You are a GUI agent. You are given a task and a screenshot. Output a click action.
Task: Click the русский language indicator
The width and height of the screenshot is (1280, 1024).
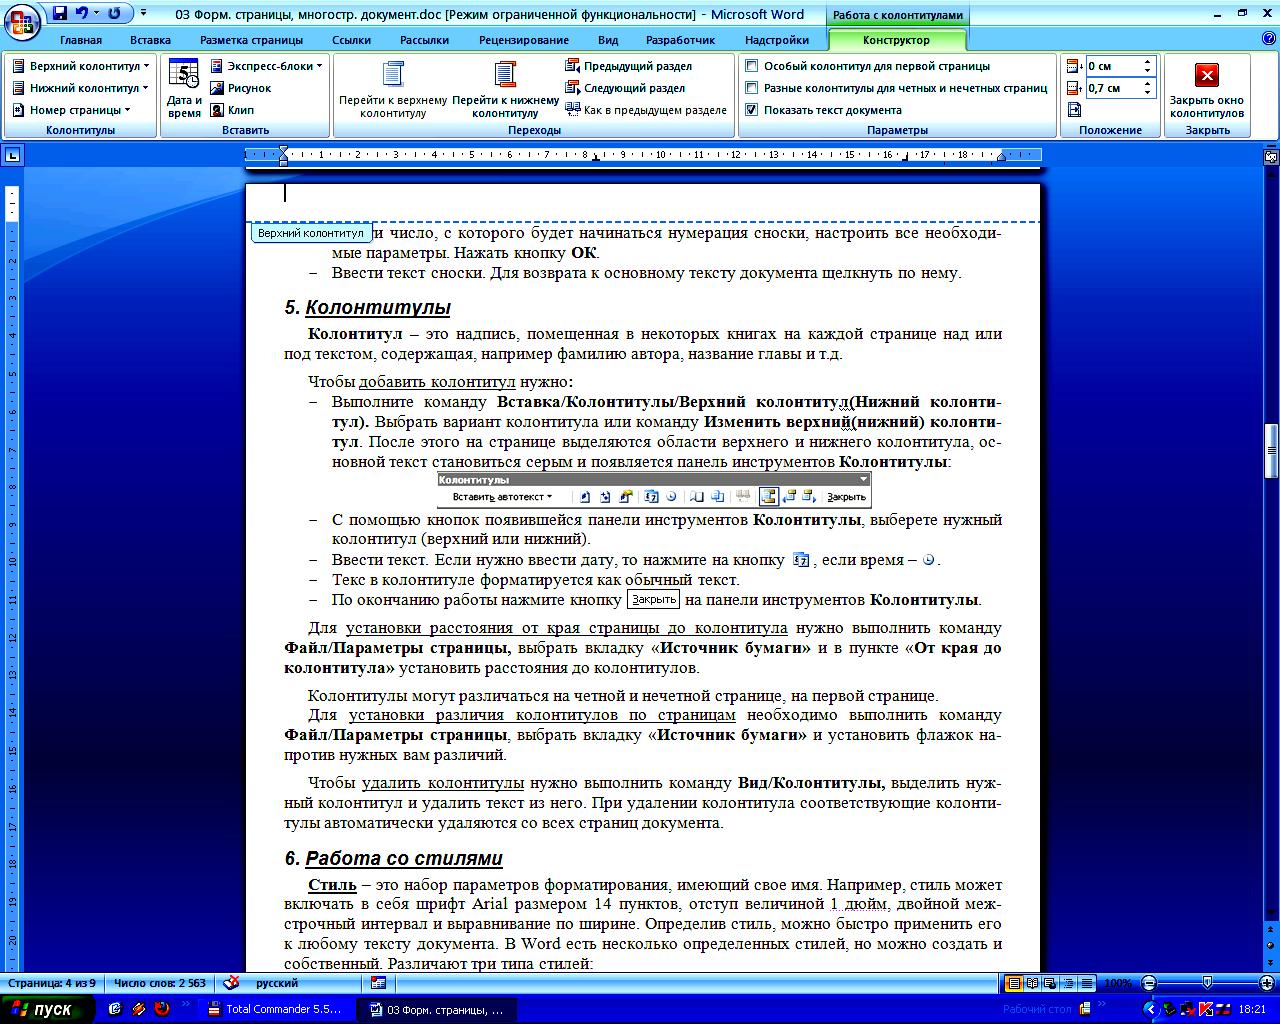(x=277, y=983)
